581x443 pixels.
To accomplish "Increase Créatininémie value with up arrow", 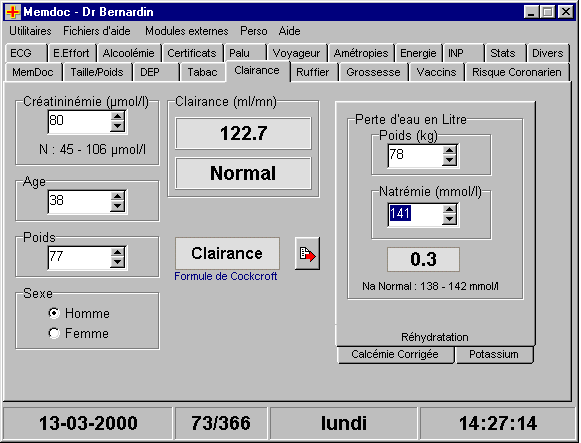I will (117, 117).
